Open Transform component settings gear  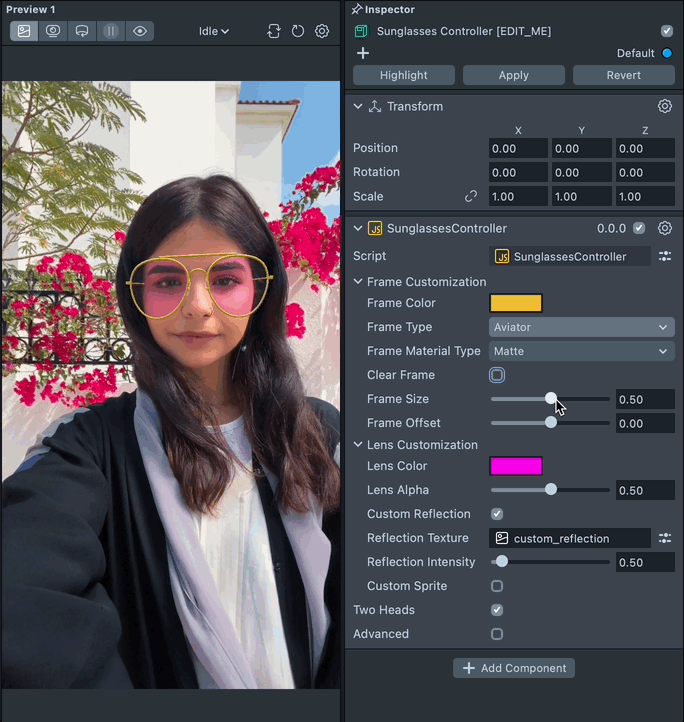664,106
